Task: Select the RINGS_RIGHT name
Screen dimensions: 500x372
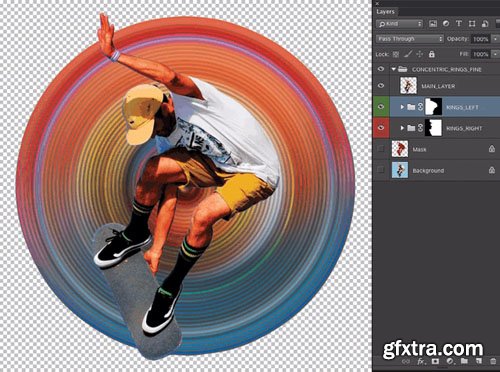Action: coord(464,128)
